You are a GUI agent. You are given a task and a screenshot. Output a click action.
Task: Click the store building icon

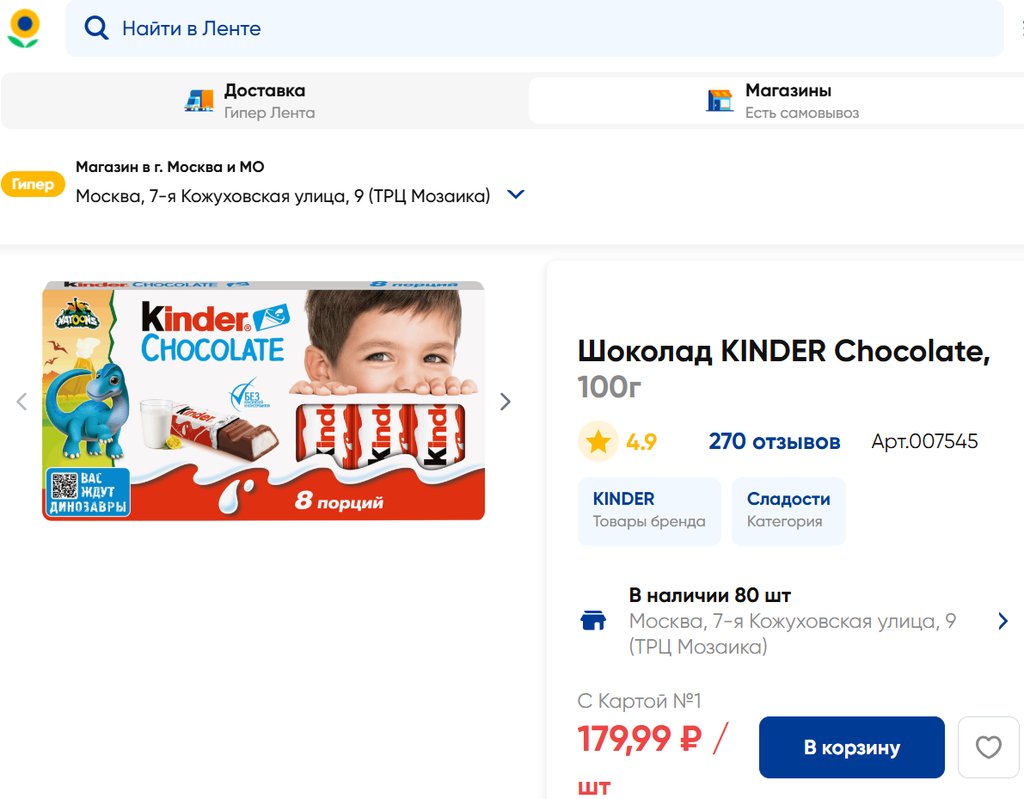click(720, 100)
